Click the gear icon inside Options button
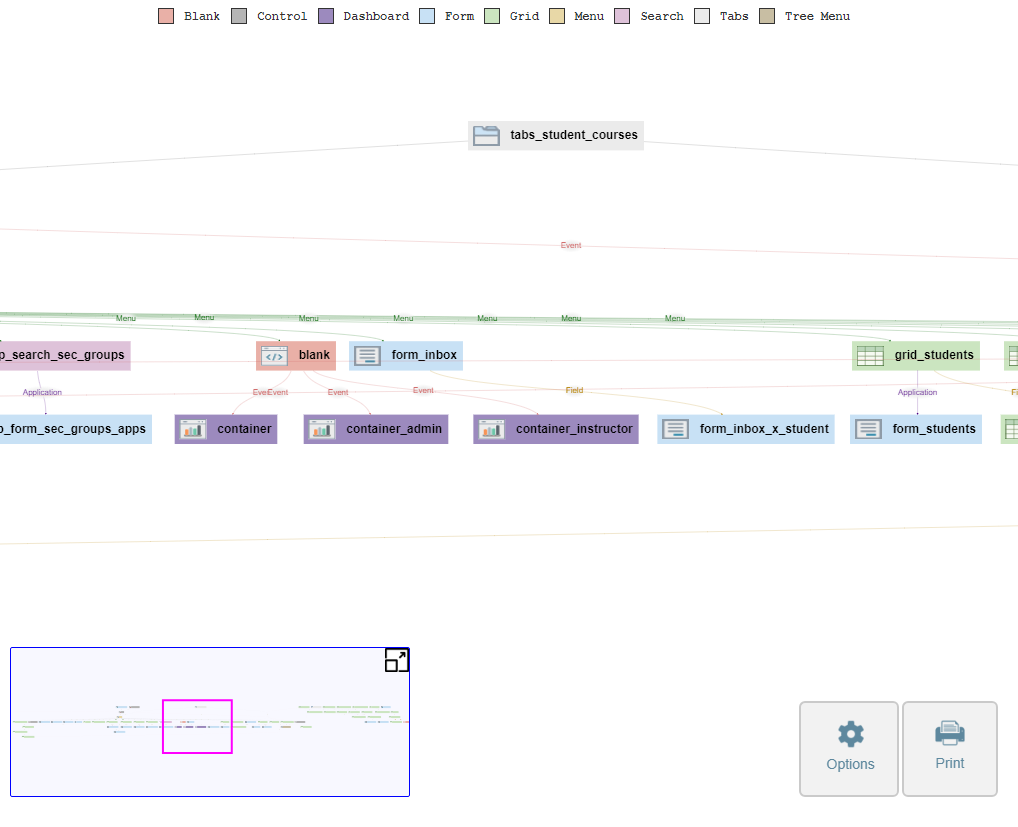This screenshot has height=827, width=1018. tap(848, 733)
